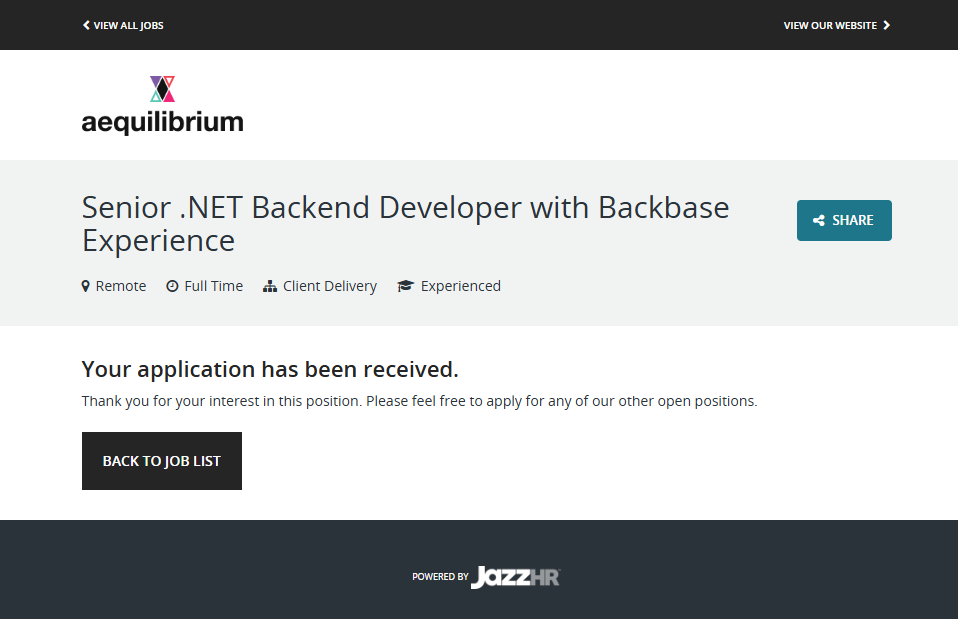Select the Client Delivery department label

tap(329, 286)
